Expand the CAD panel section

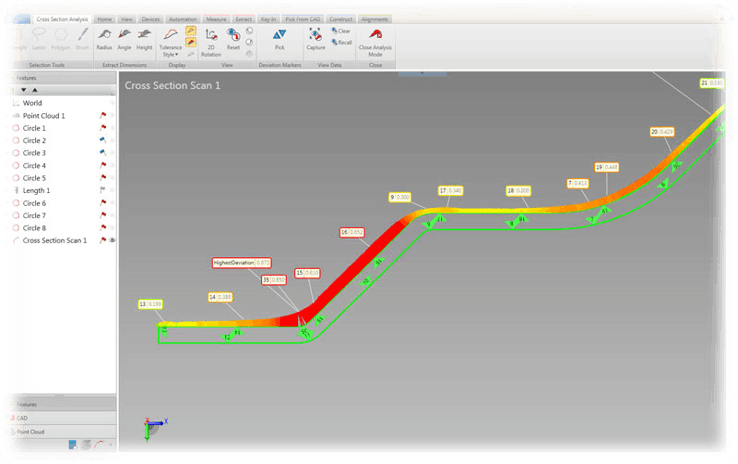[x=63, y=418]
